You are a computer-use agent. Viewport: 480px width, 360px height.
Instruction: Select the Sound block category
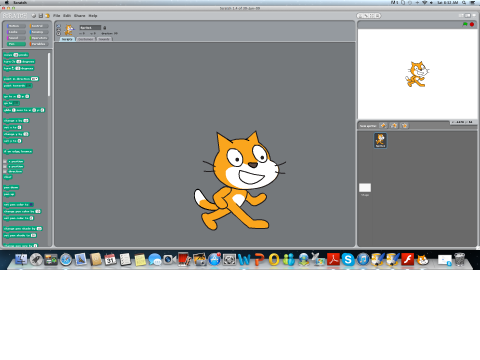coord(16,38)
